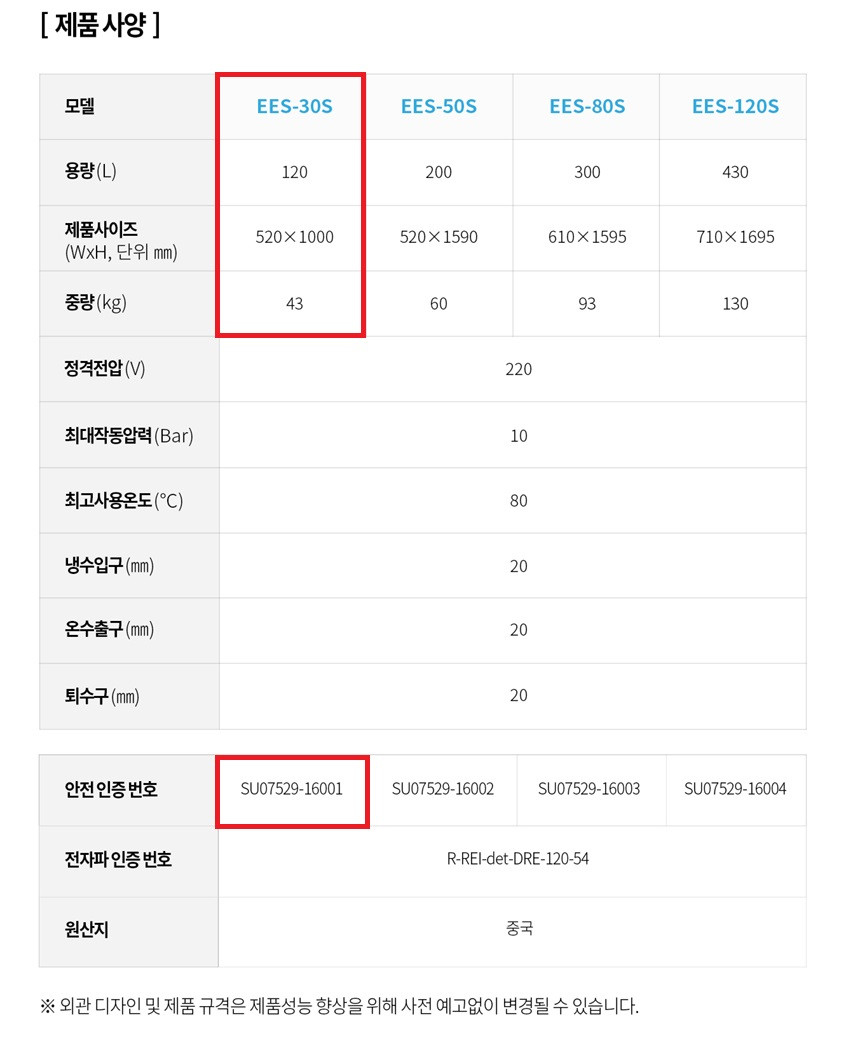The width and height of the screenshot is (860, 1043).
Task: Select the 안전 인증 번호 row label
Action: (111, 790)
